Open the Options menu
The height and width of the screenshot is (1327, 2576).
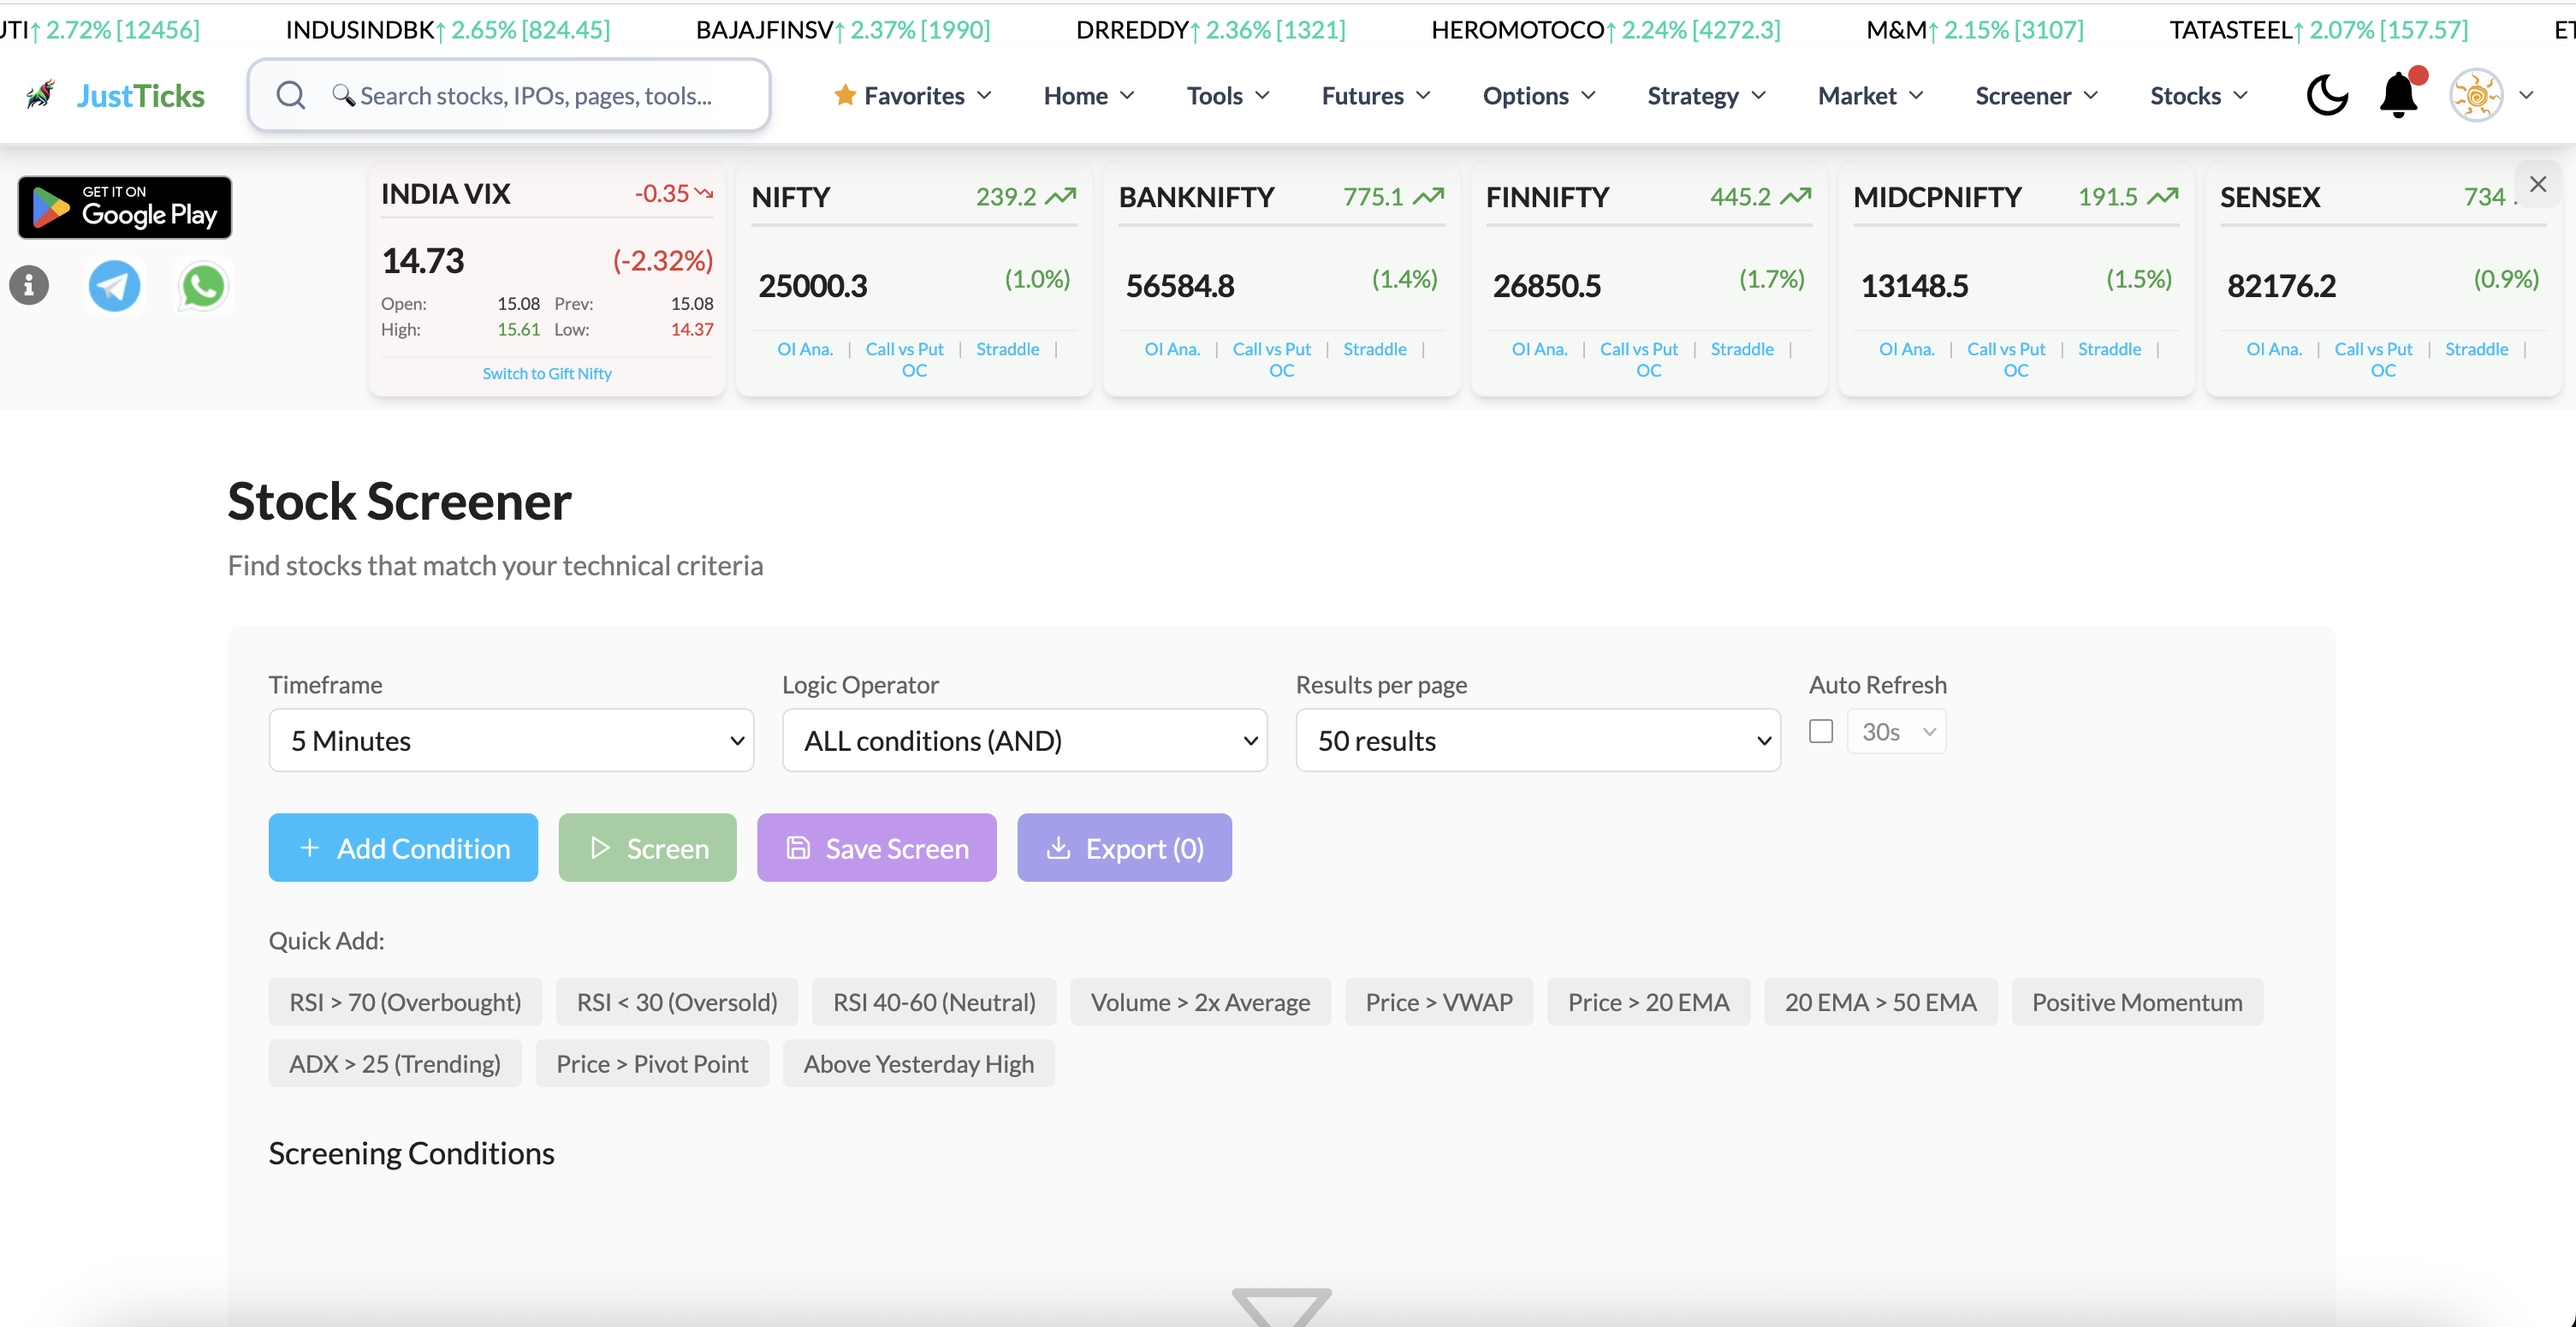tap(1539, 96)
